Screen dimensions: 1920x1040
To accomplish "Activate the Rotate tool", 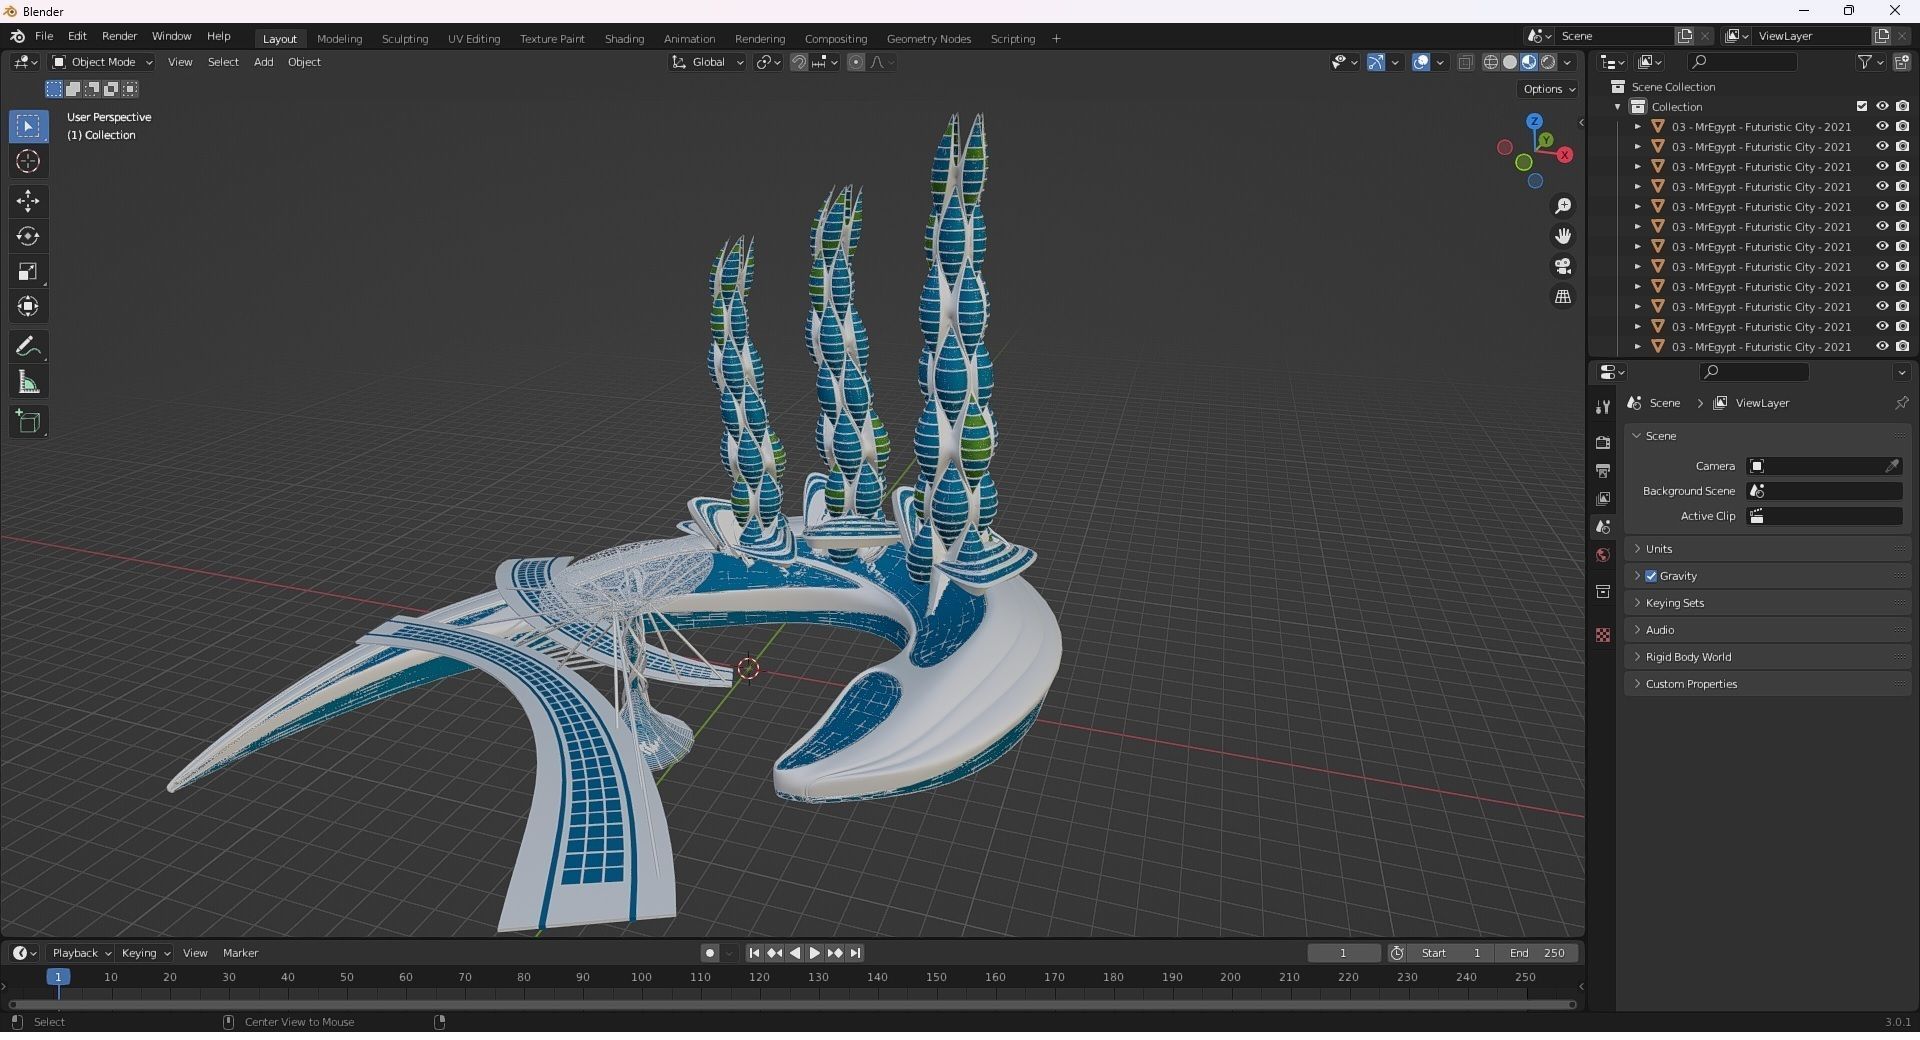I will click(x=28, y=237).
